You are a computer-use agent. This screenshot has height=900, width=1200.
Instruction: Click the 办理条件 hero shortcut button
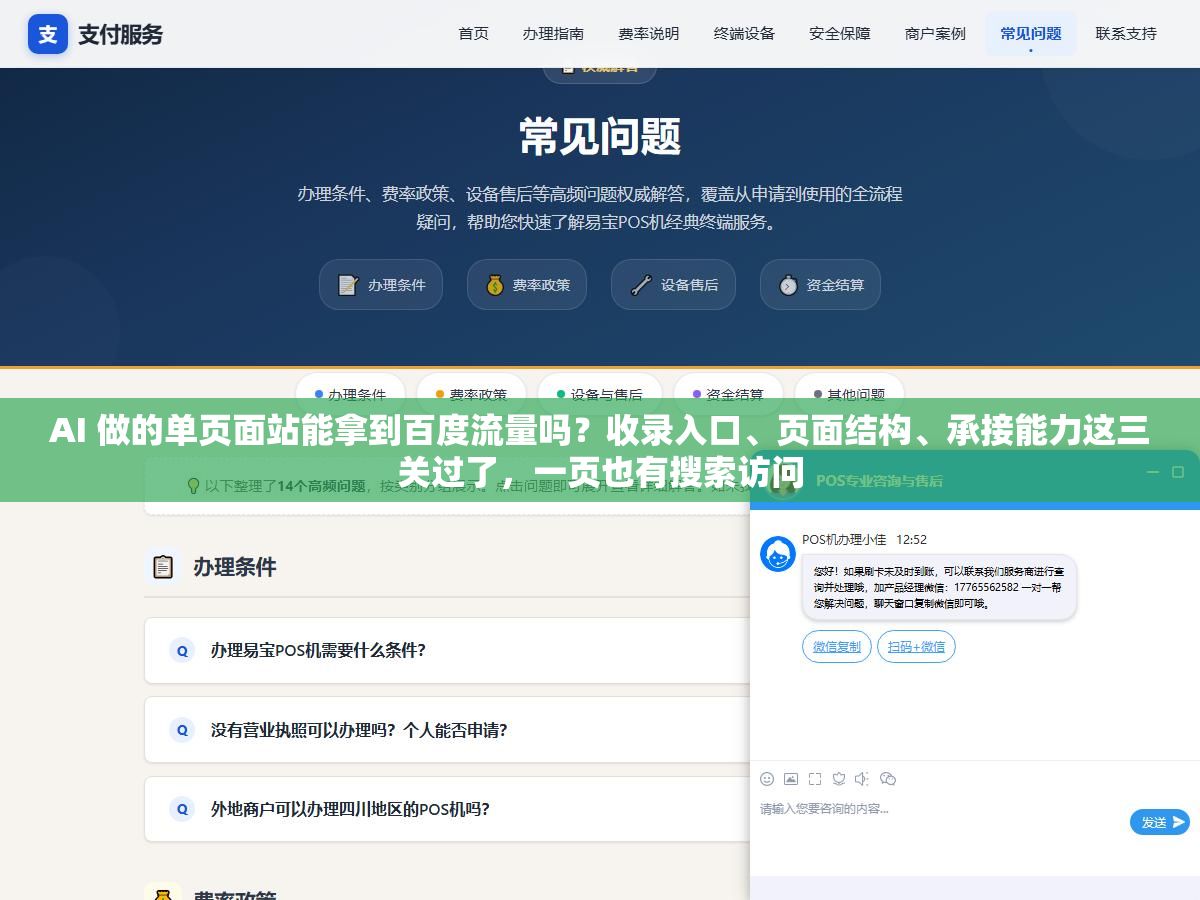click(x=381, y=285)
